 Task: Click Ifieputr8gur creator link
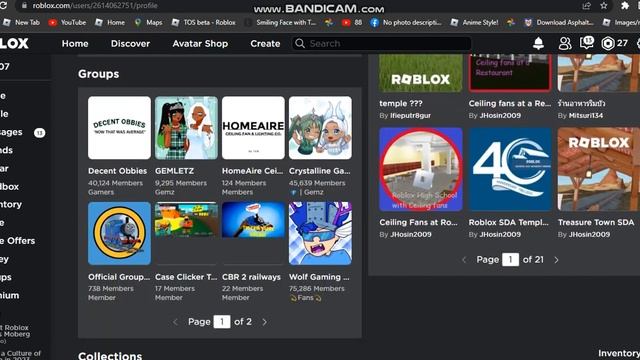coord(410,116)
